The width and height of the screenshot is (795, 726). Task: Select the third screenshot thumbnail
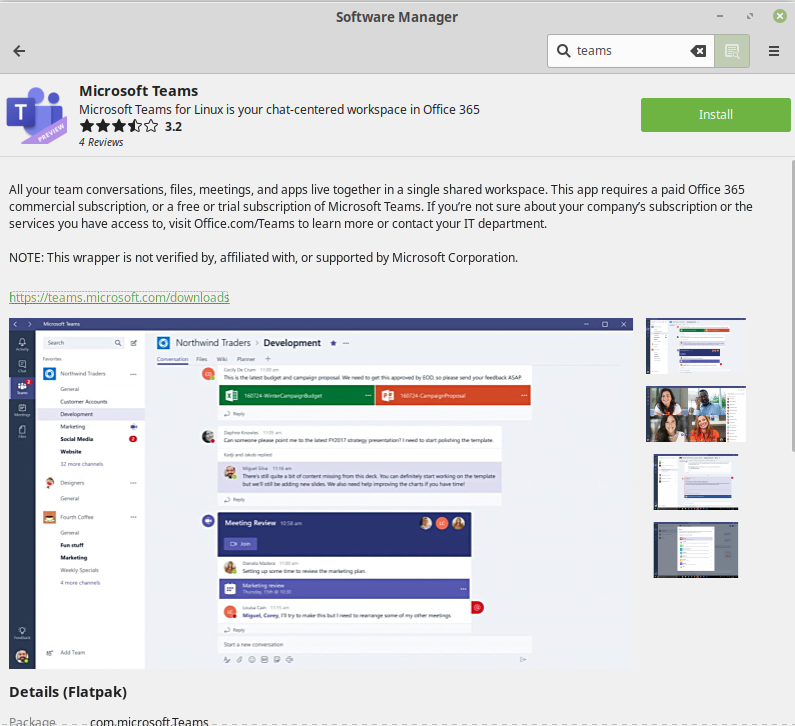[x=696, y=482]
